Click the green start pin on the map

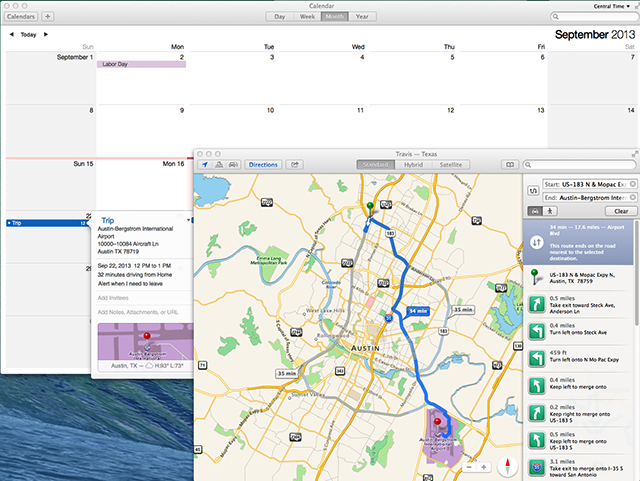[370, 208]
